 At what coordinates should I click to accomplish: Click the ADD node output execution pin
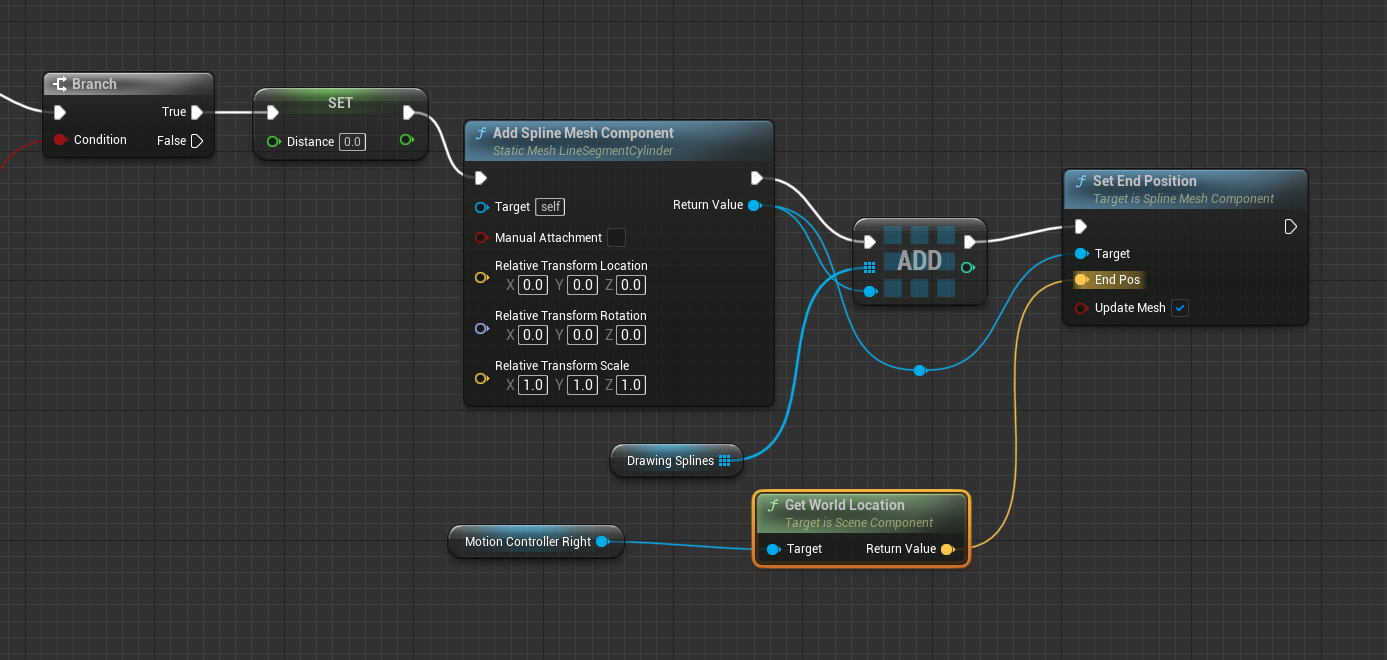coord(970,242)
